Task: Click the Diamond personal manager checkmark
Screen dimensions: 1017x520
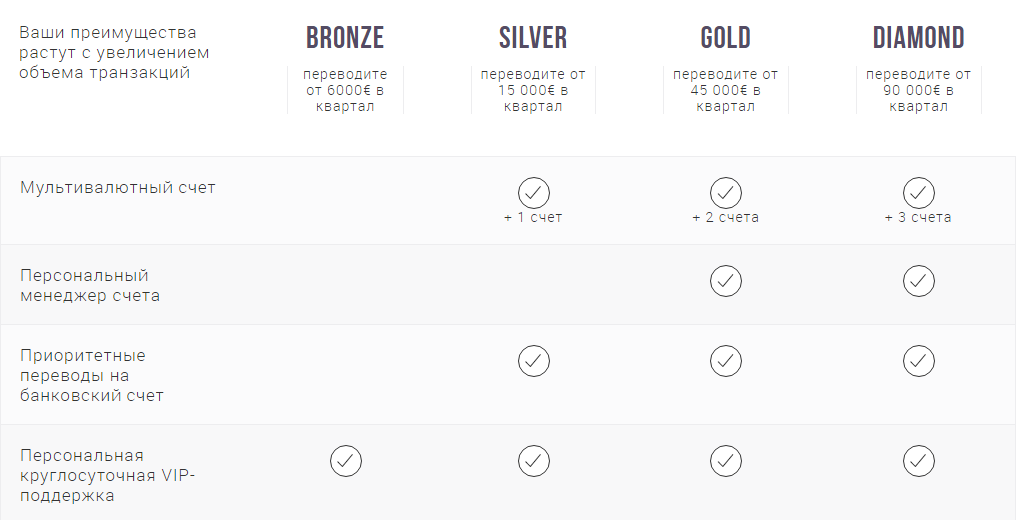Action: pos(918,281)
